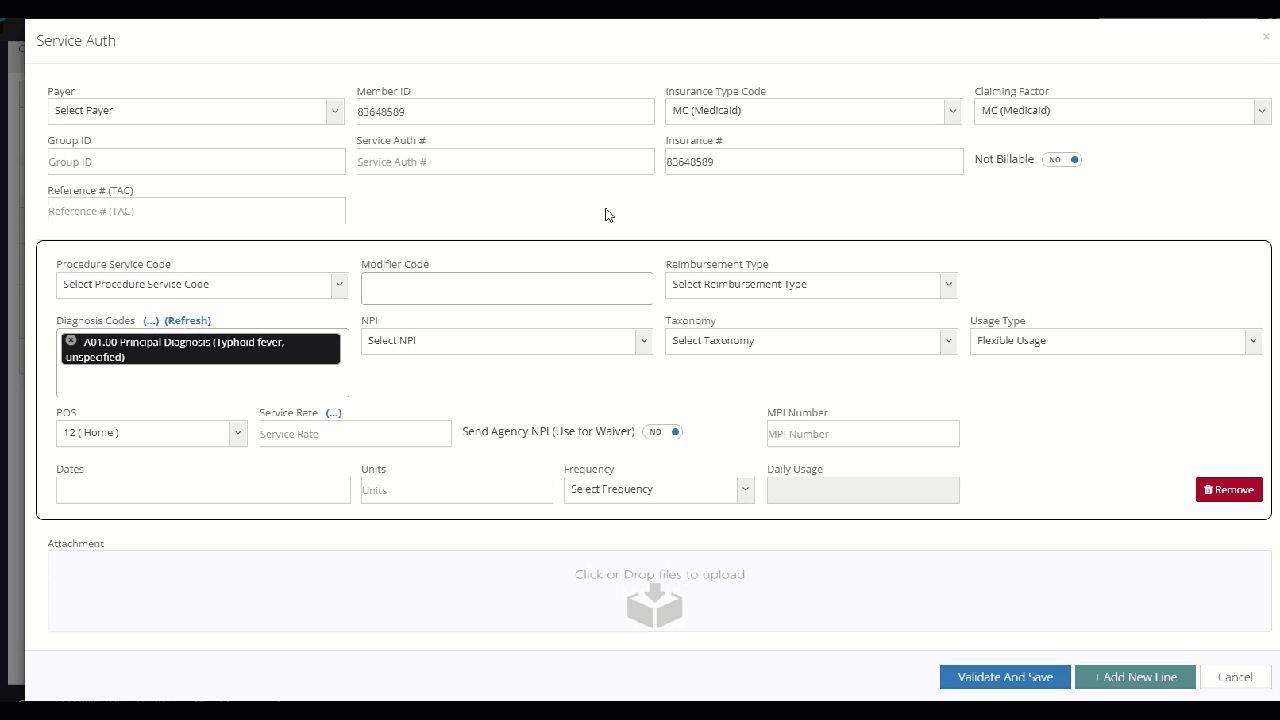The height and width of the screenshot is (720, 1280).
Task: Expand the Usage Type dropdown
Action: click(1115, 341)
